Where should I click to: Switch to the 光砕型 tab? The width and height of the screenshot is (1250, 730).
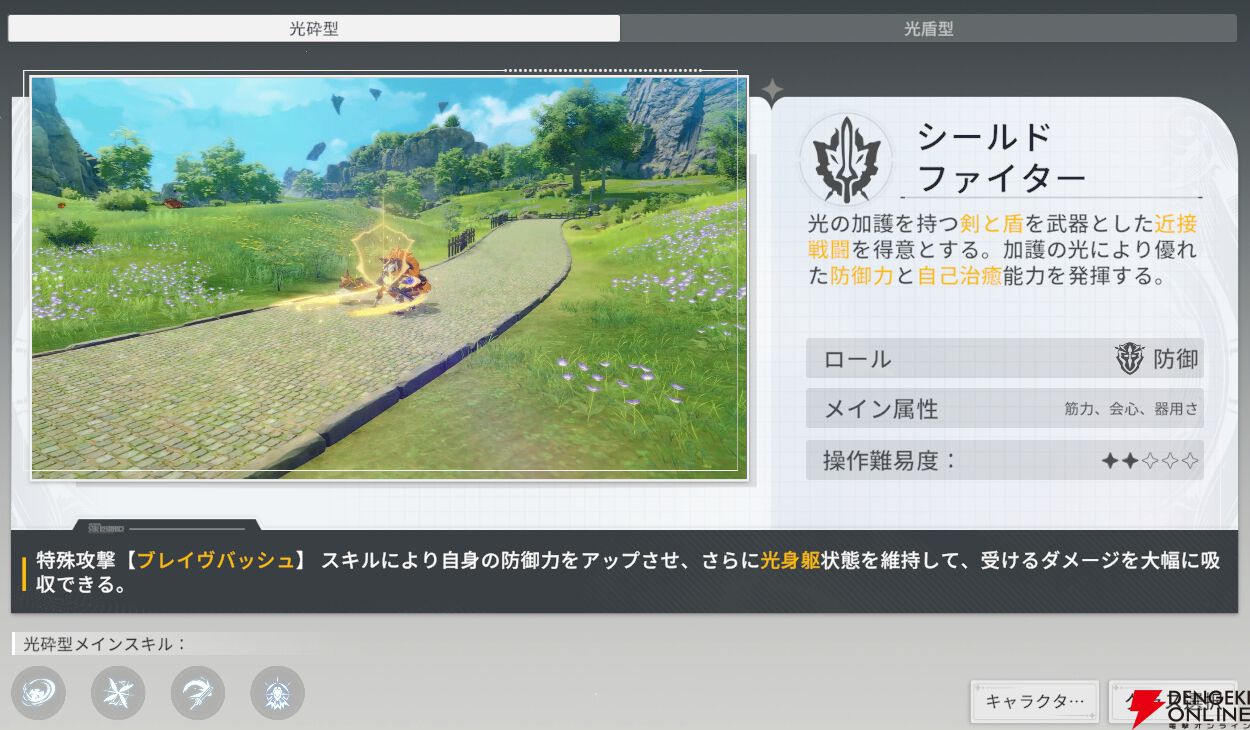point(314,29)
